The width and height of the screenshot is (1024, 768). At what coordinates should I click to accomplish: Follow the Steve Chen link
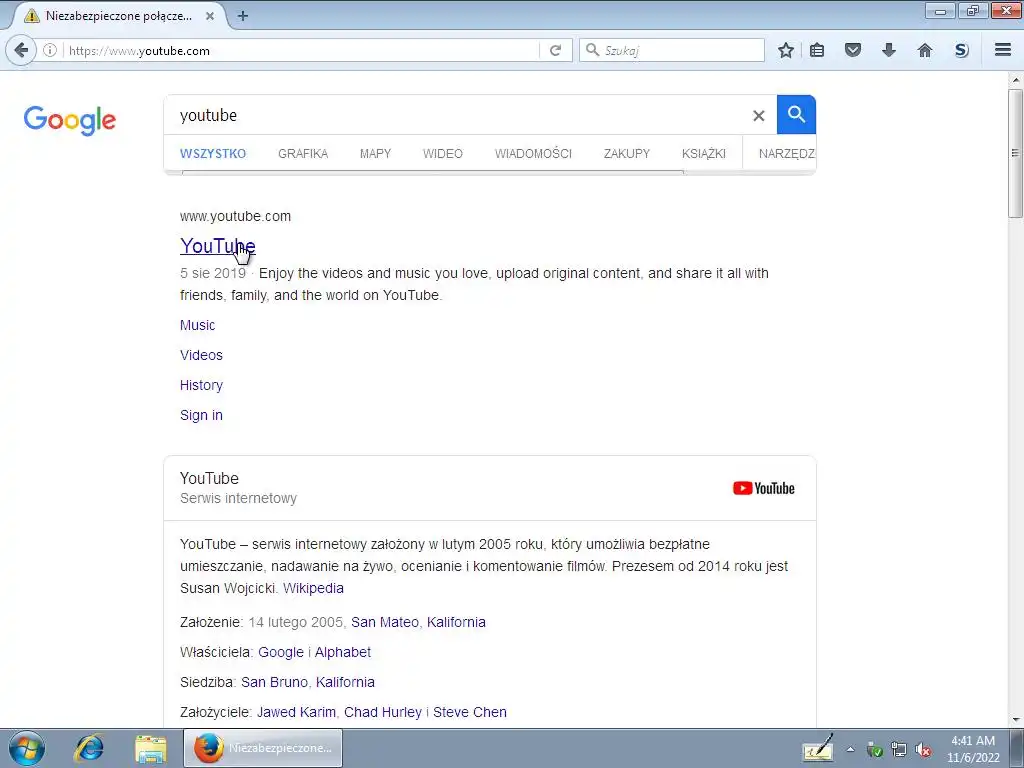click(470, 712)
